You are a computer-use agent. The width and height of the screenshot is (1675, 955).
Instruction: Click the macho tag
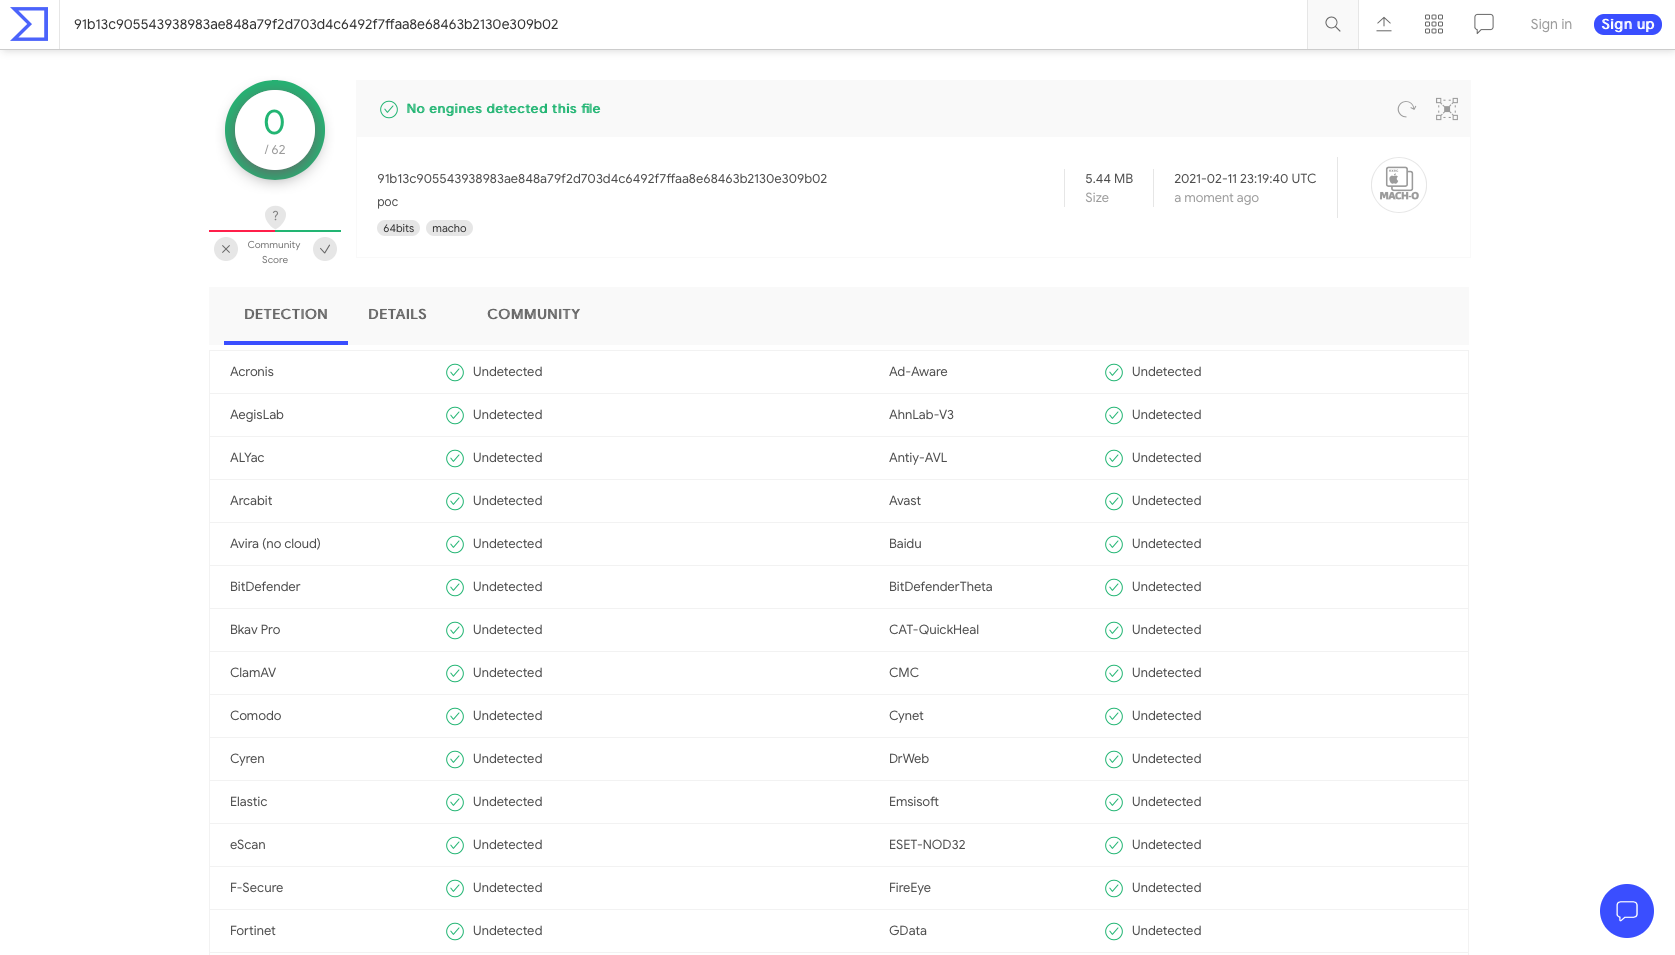click(449, 228)
